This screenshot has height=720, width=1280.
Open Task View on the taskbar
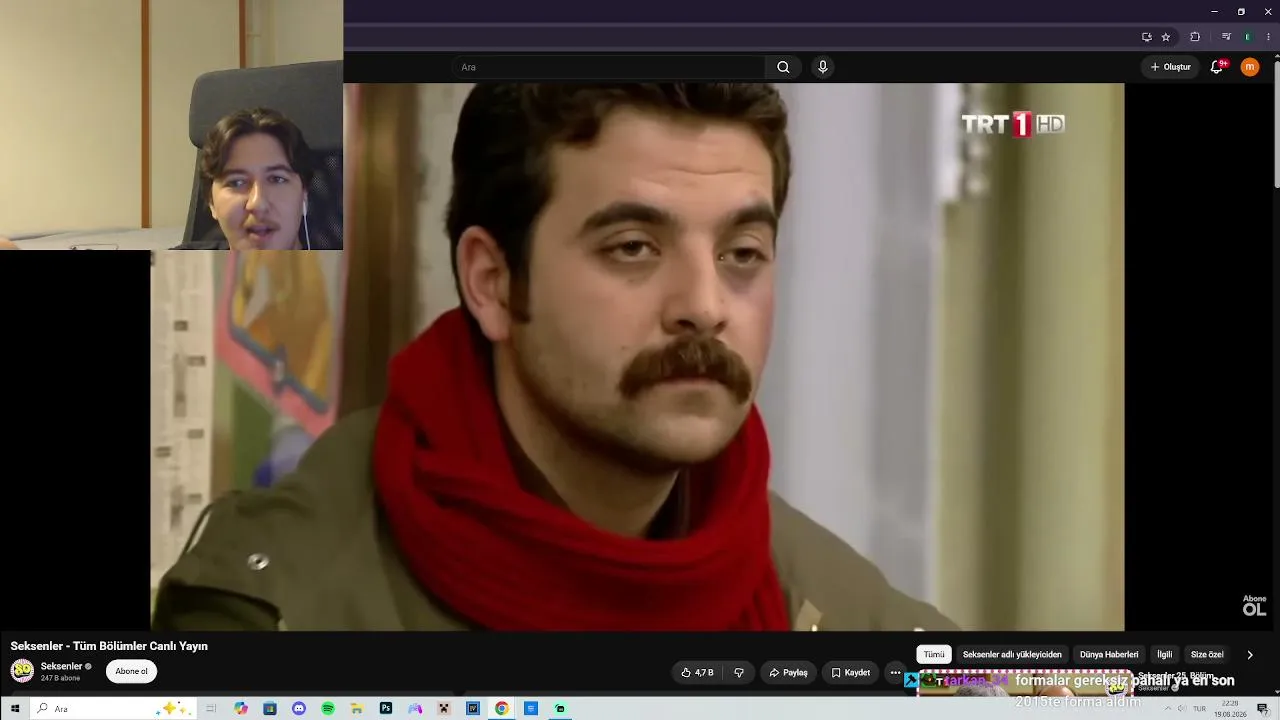(x=211, y=709)
